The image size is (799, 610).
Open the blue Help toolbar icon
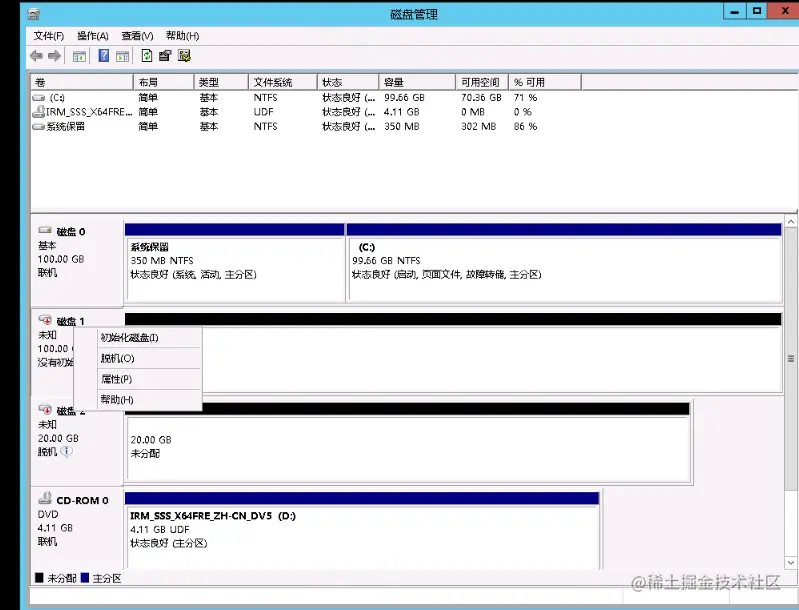pyautogui.click(x=103, y=56)
